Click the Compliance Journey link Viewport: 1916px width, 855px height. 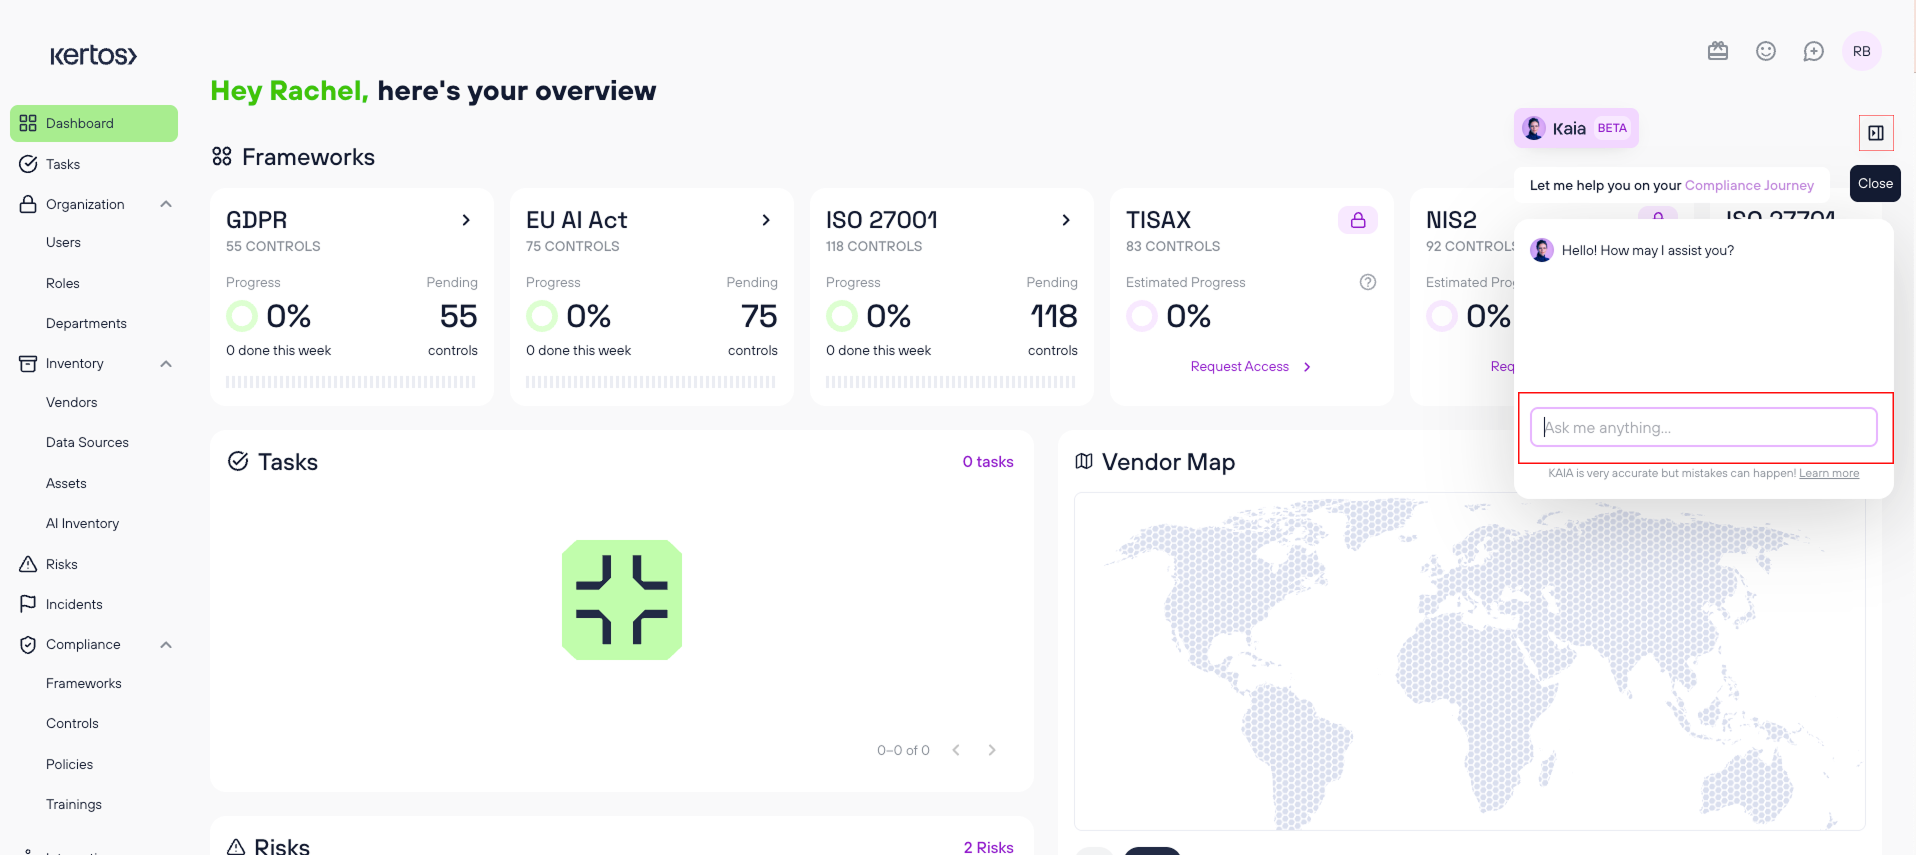point(1749,185)
